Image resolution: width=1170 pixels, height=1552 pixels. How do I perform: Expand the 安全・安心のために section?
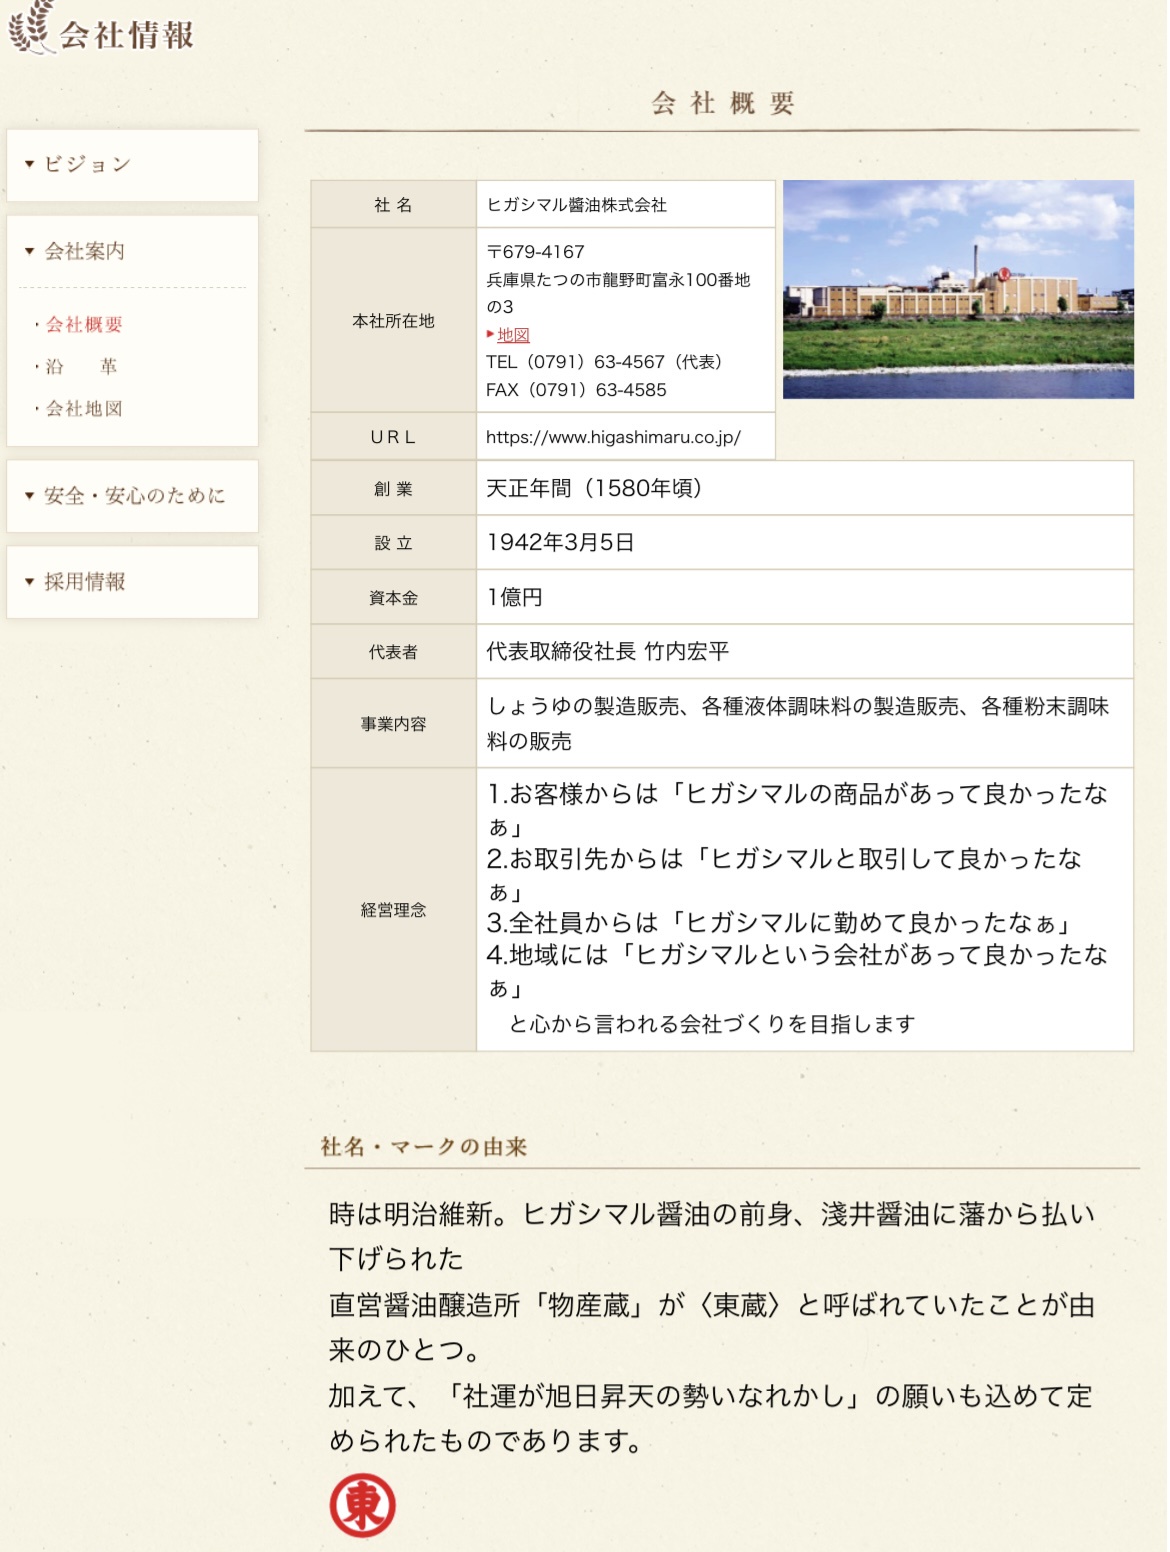pyautogui.click(x=132, y=496)
